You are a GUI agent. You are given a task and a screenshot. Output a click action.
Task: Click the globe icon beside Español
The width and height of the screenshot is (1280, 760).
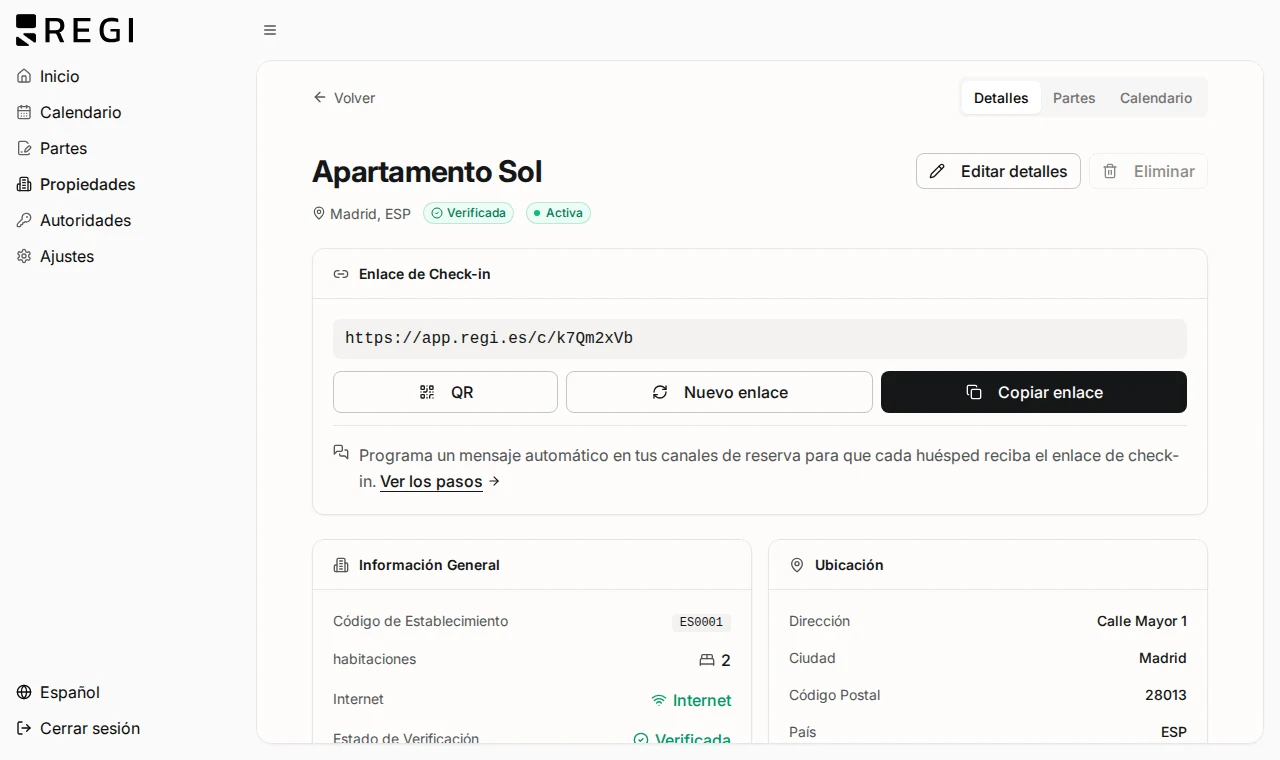24,692
